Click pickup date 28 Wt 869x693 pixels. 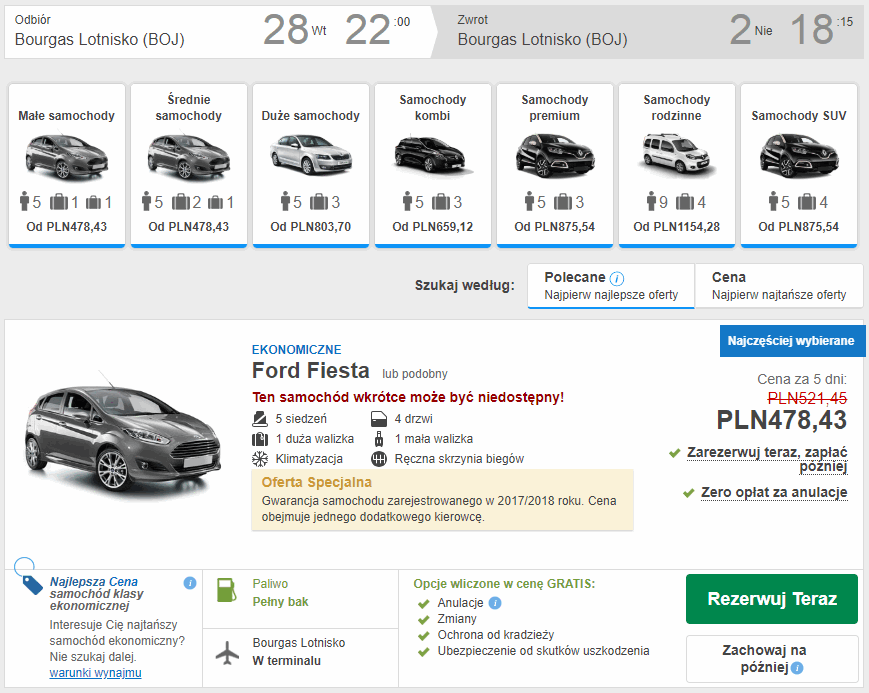294,30
